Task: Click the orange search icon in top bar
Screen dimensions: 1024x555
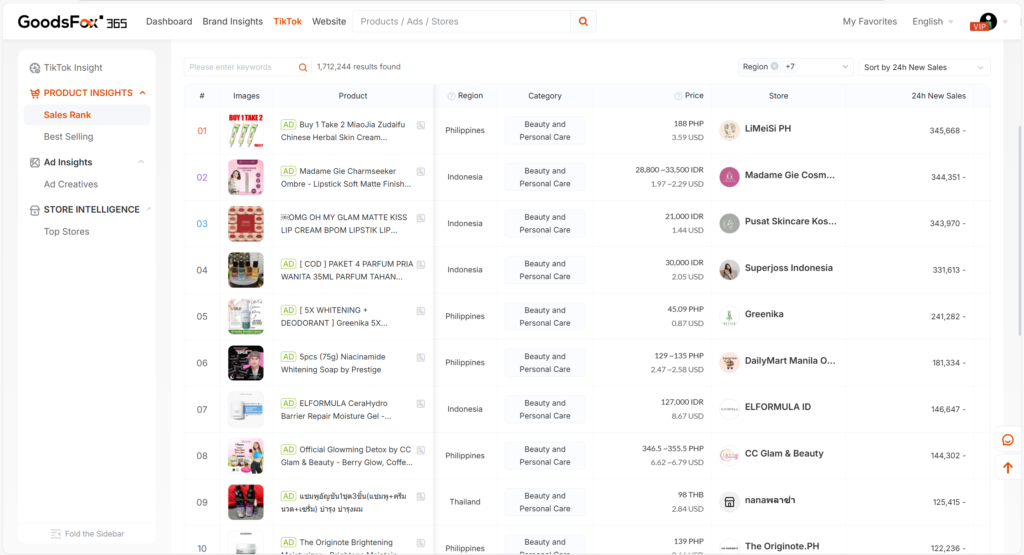Action: click(x=583, y=21)
